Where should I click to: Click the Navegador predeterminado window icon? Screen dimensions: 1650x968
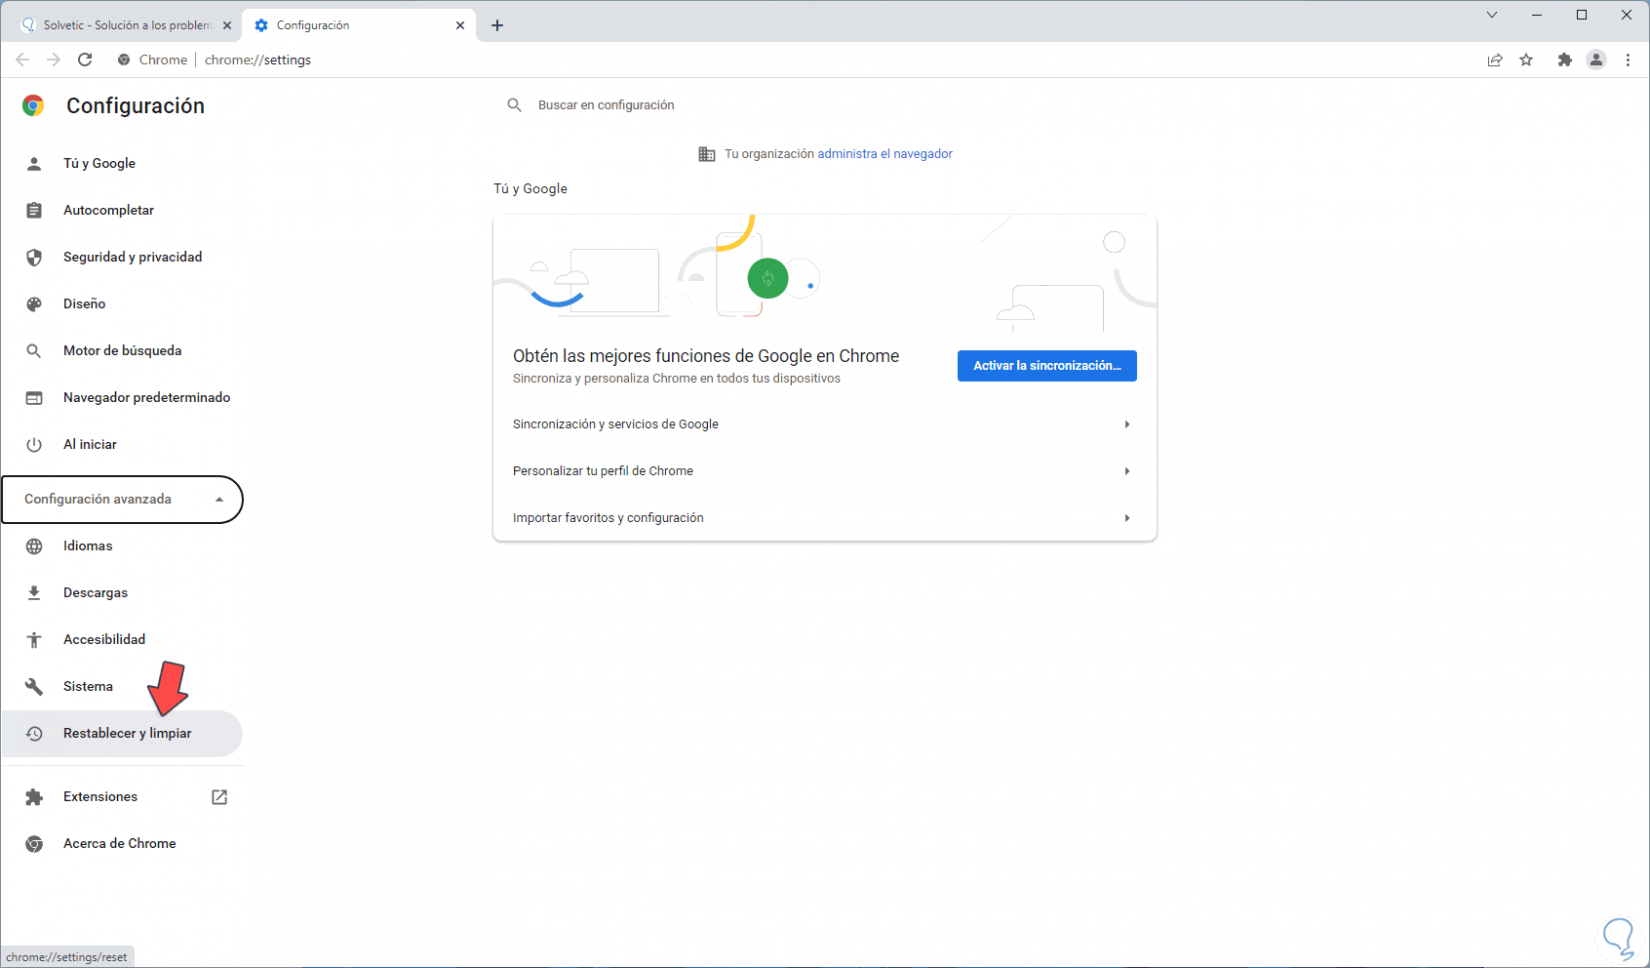pyautogui.click(x=34, y=398)
